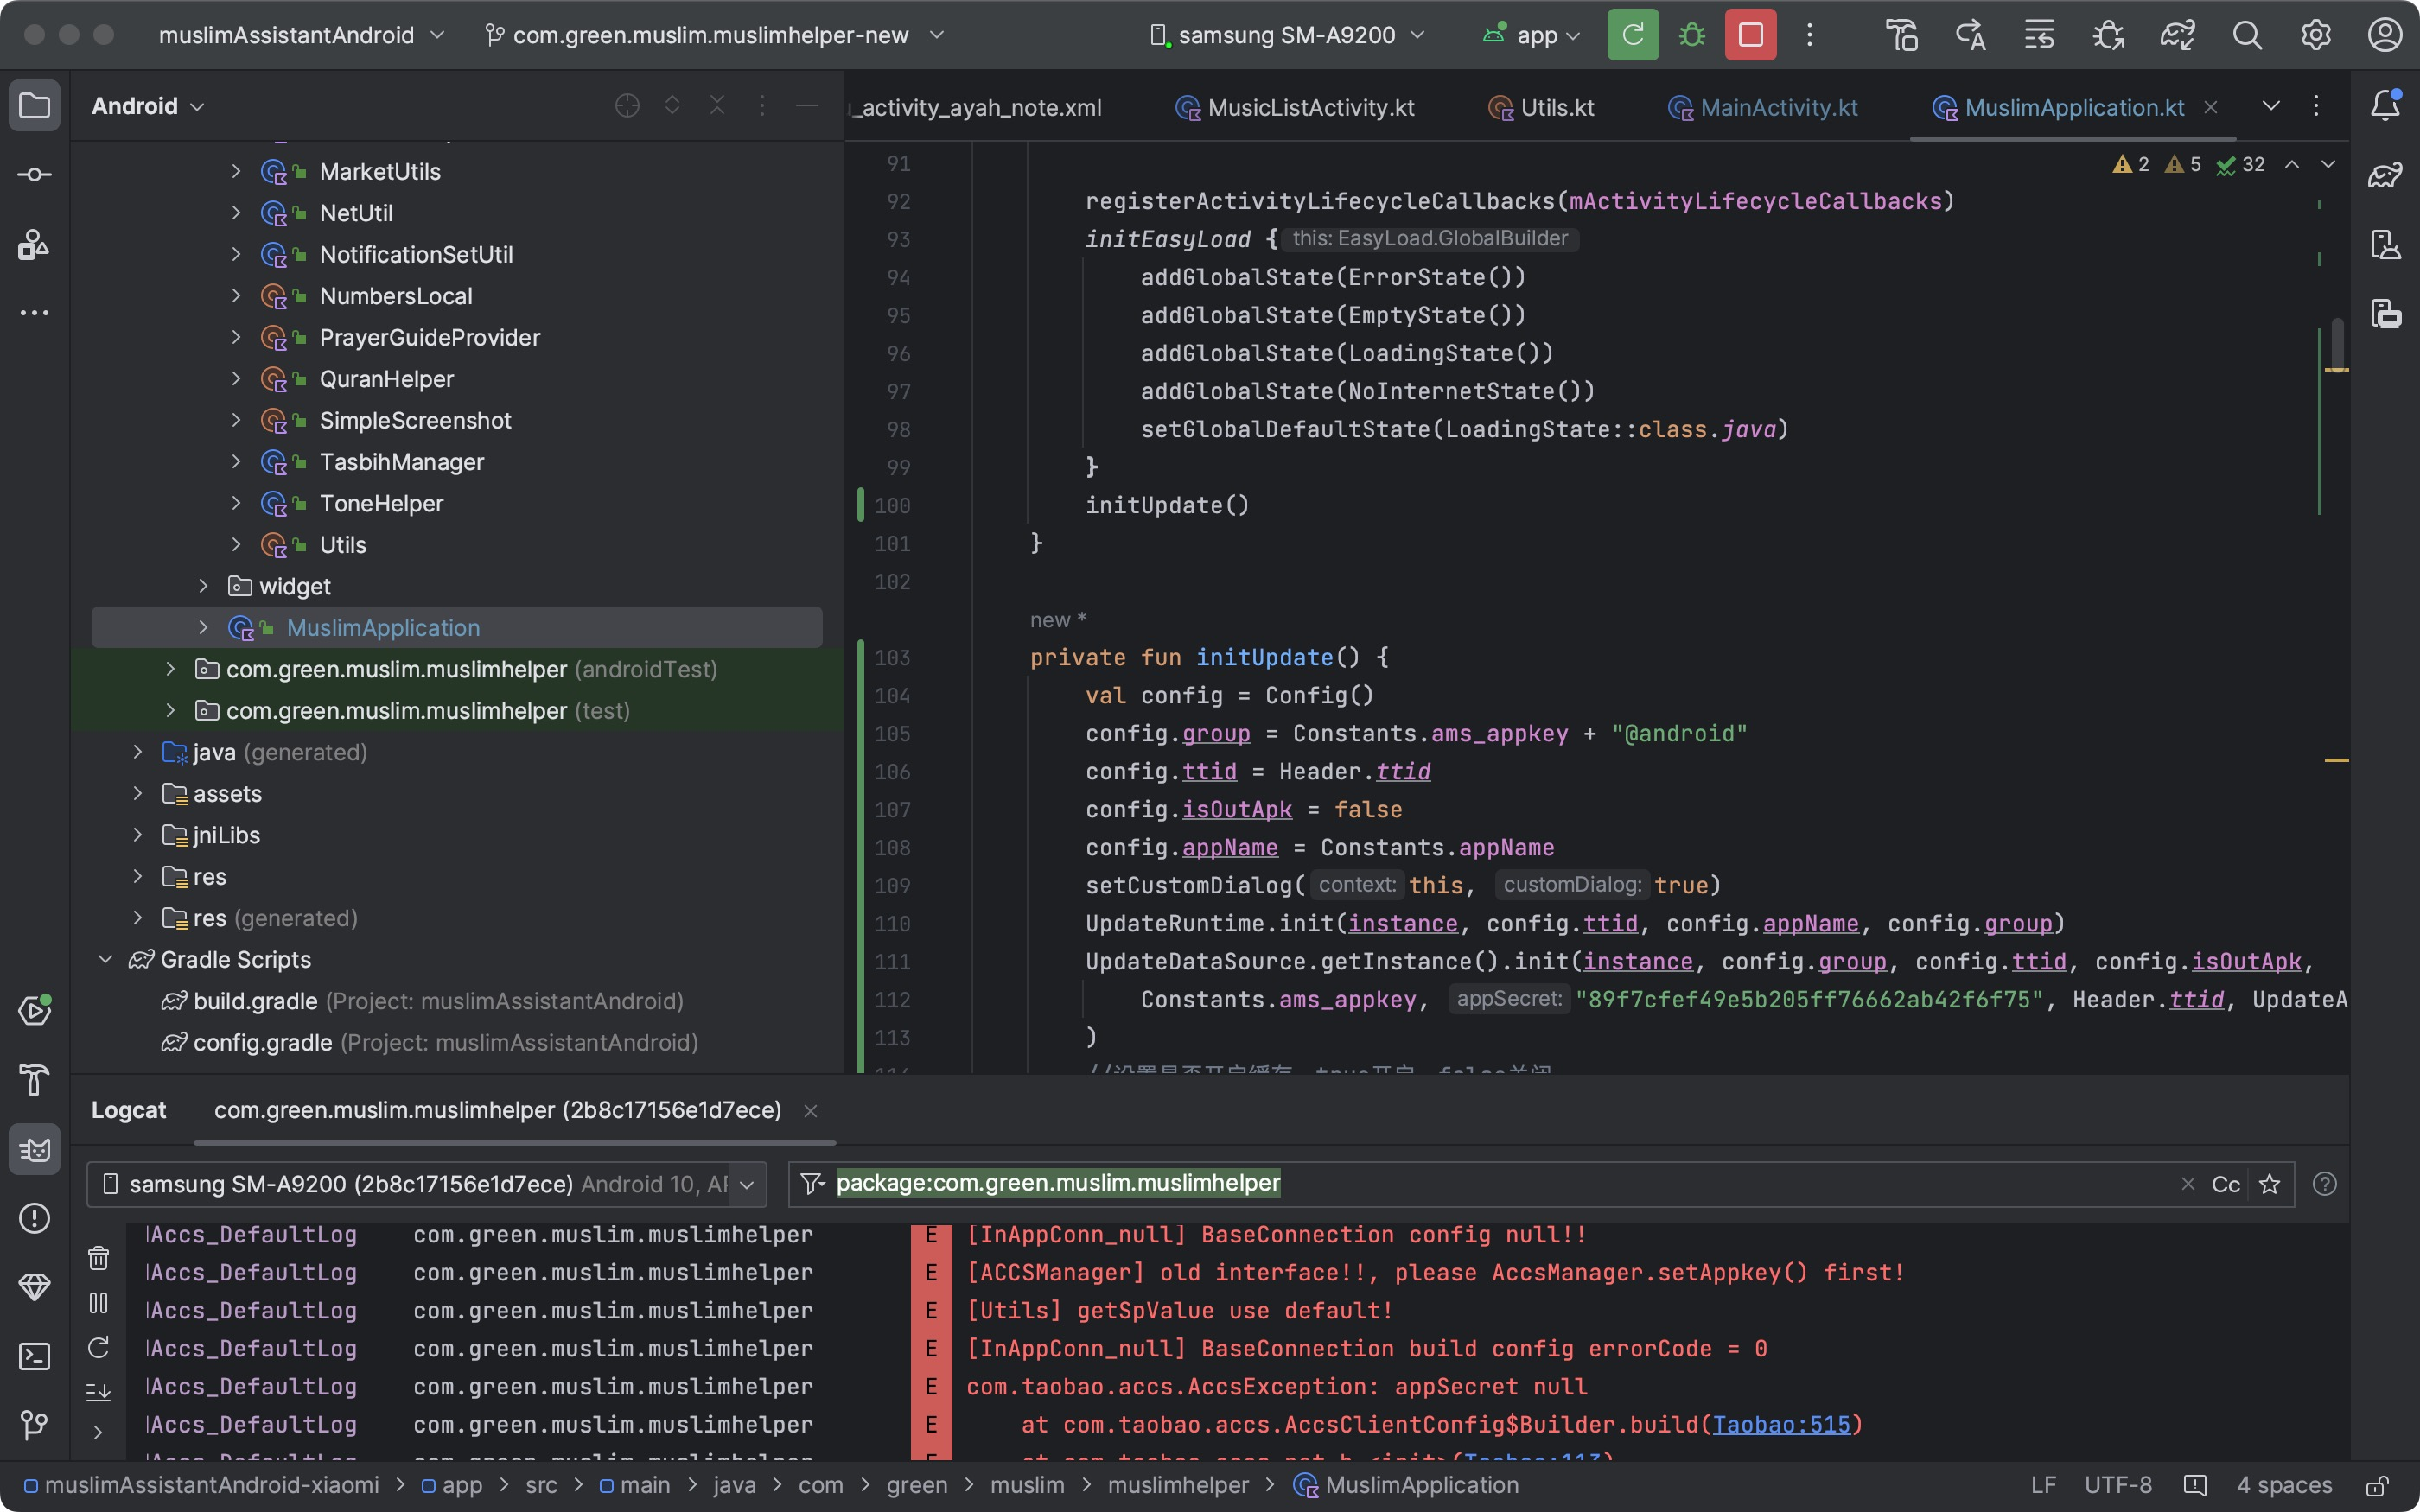Open muslimAssistantAndroid project dropdown
The height and width of the screenshot is (1512, 2420).
301,35
